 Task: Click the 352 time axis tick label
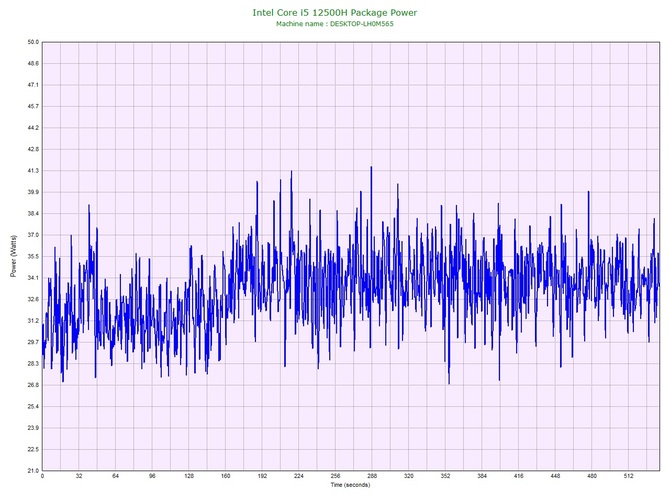tap(446, 476)
